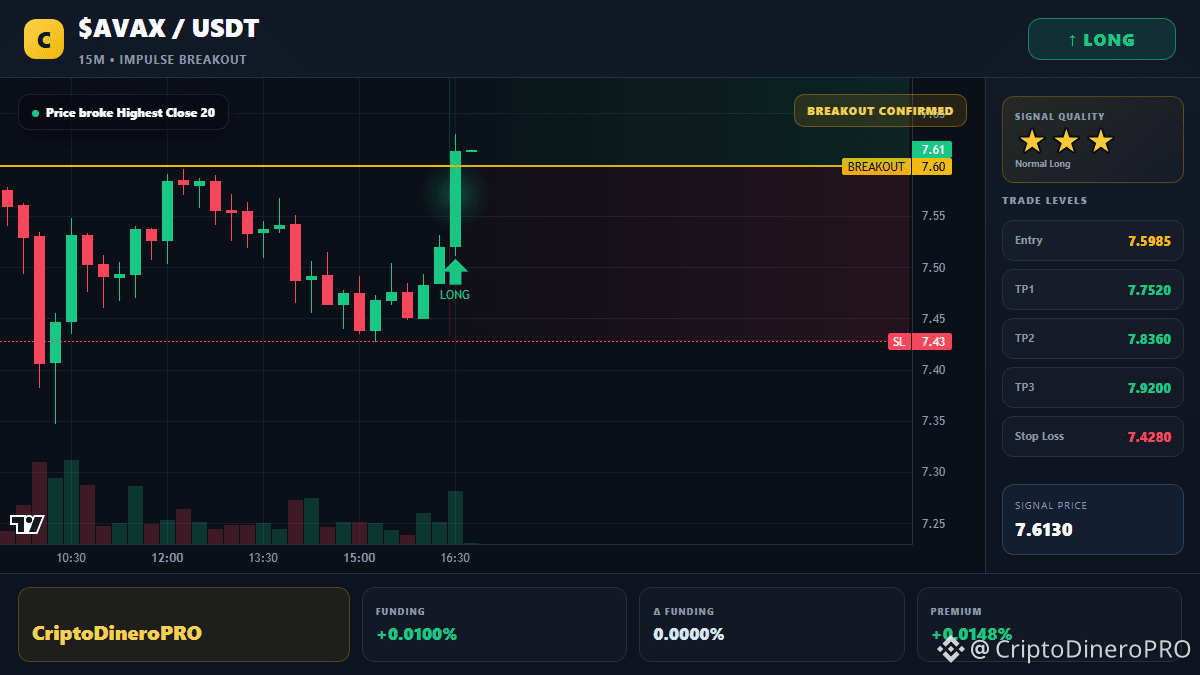Select the TP3 7.9200 level row
Image resolution: width=1200 pixels, height=675 pixels.
[x=1092, y=387]
